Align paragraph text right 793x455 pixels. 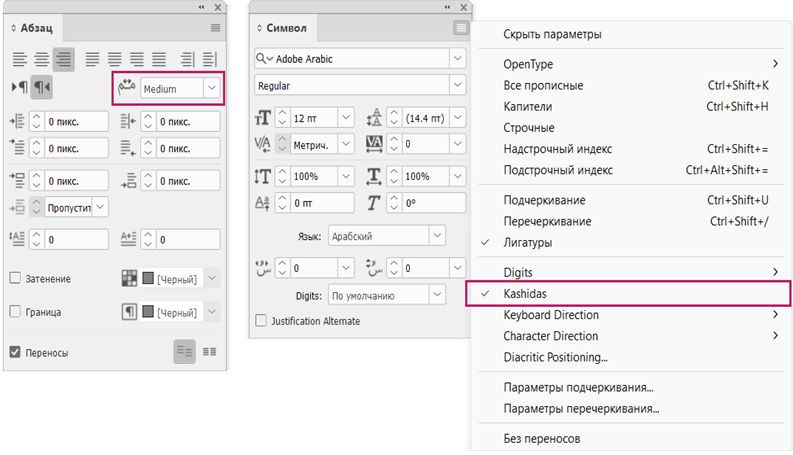(64, 60)
